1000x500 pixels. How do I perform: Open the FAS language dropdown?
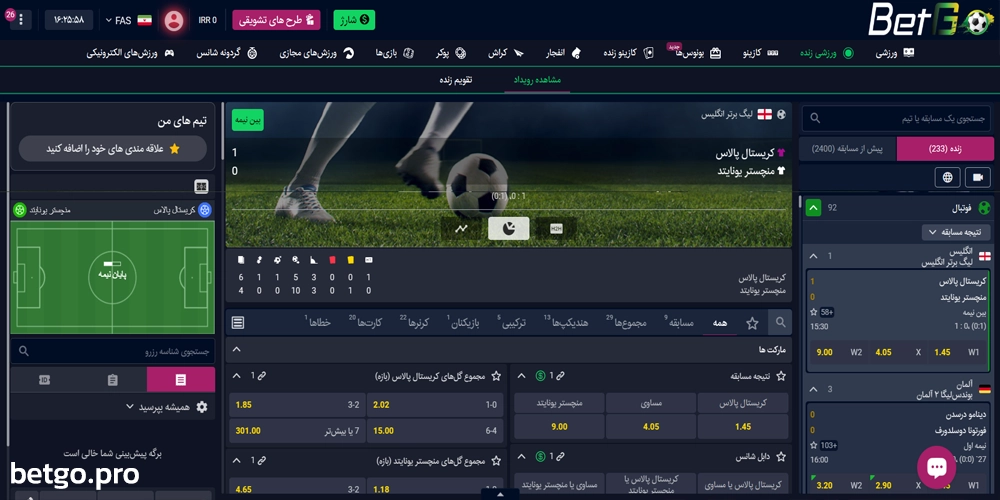[128, 20]
